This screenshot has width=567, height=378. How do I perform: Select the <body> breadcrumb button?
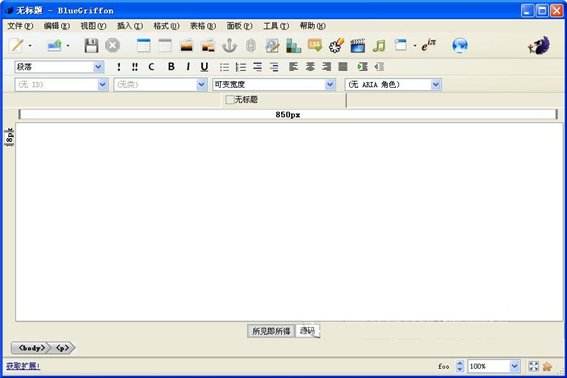pos(31,348)
